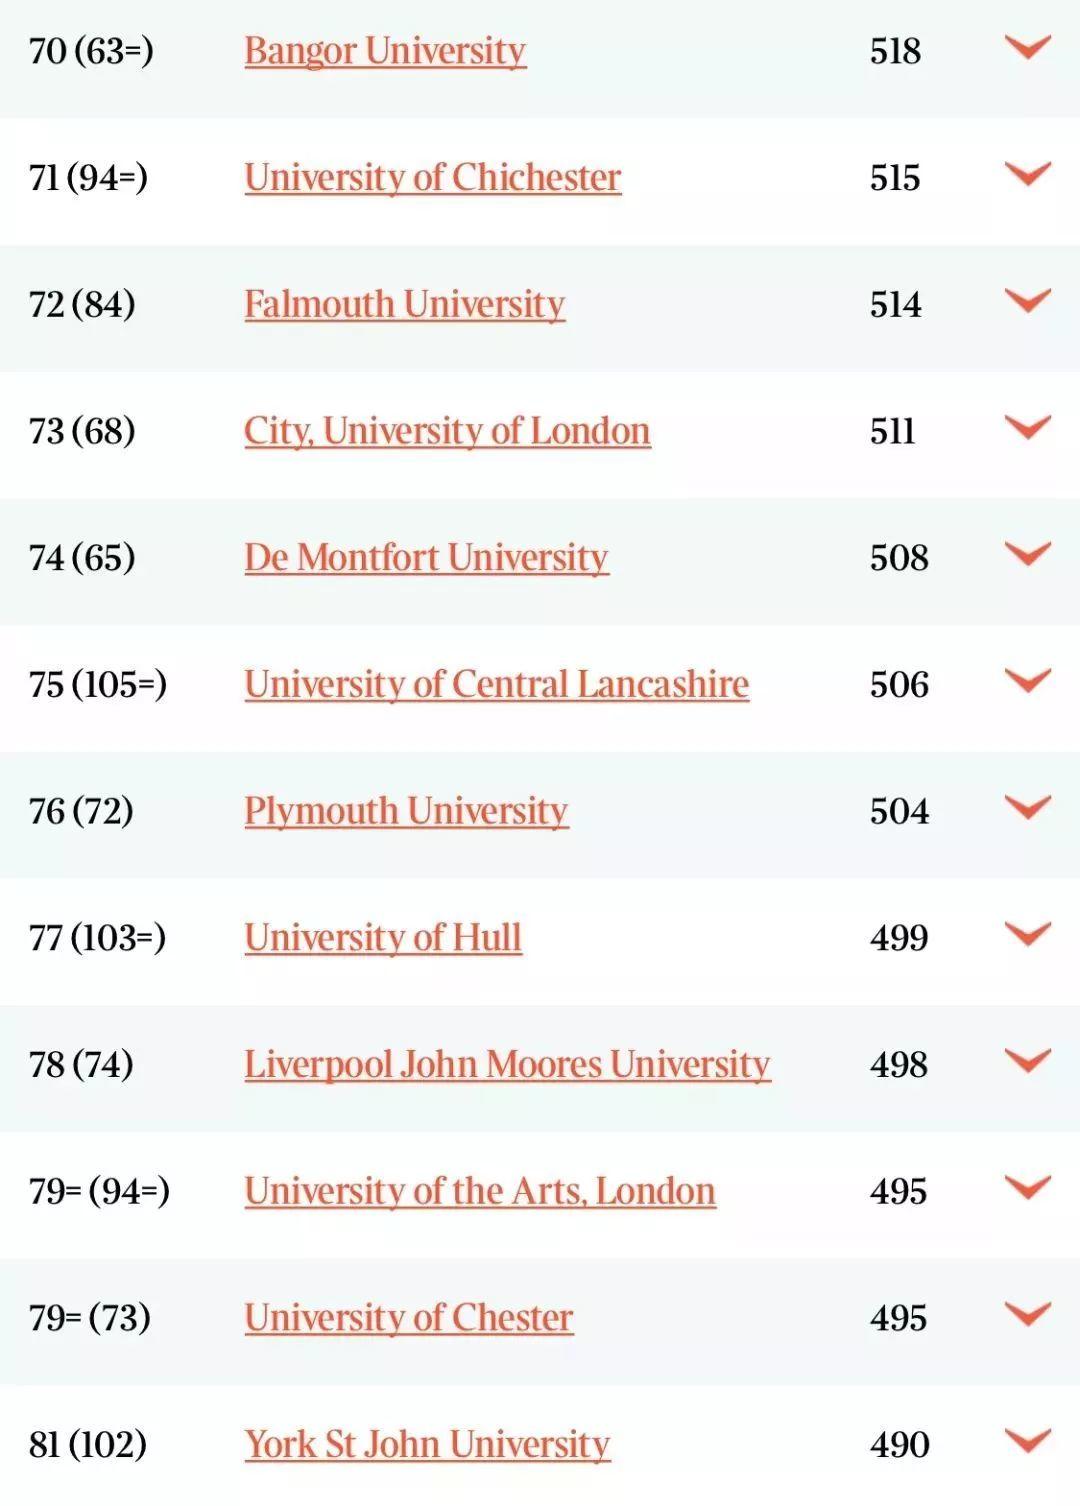Expand De Montfort University row chevron
This screenshot has width=1080, height=1506.
(x=1027, y=555)
